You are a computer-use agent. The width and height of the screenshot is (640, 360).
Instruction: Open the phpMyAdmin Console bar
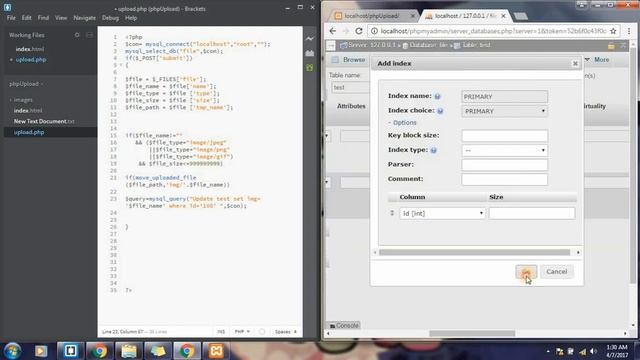coord(344,325)
